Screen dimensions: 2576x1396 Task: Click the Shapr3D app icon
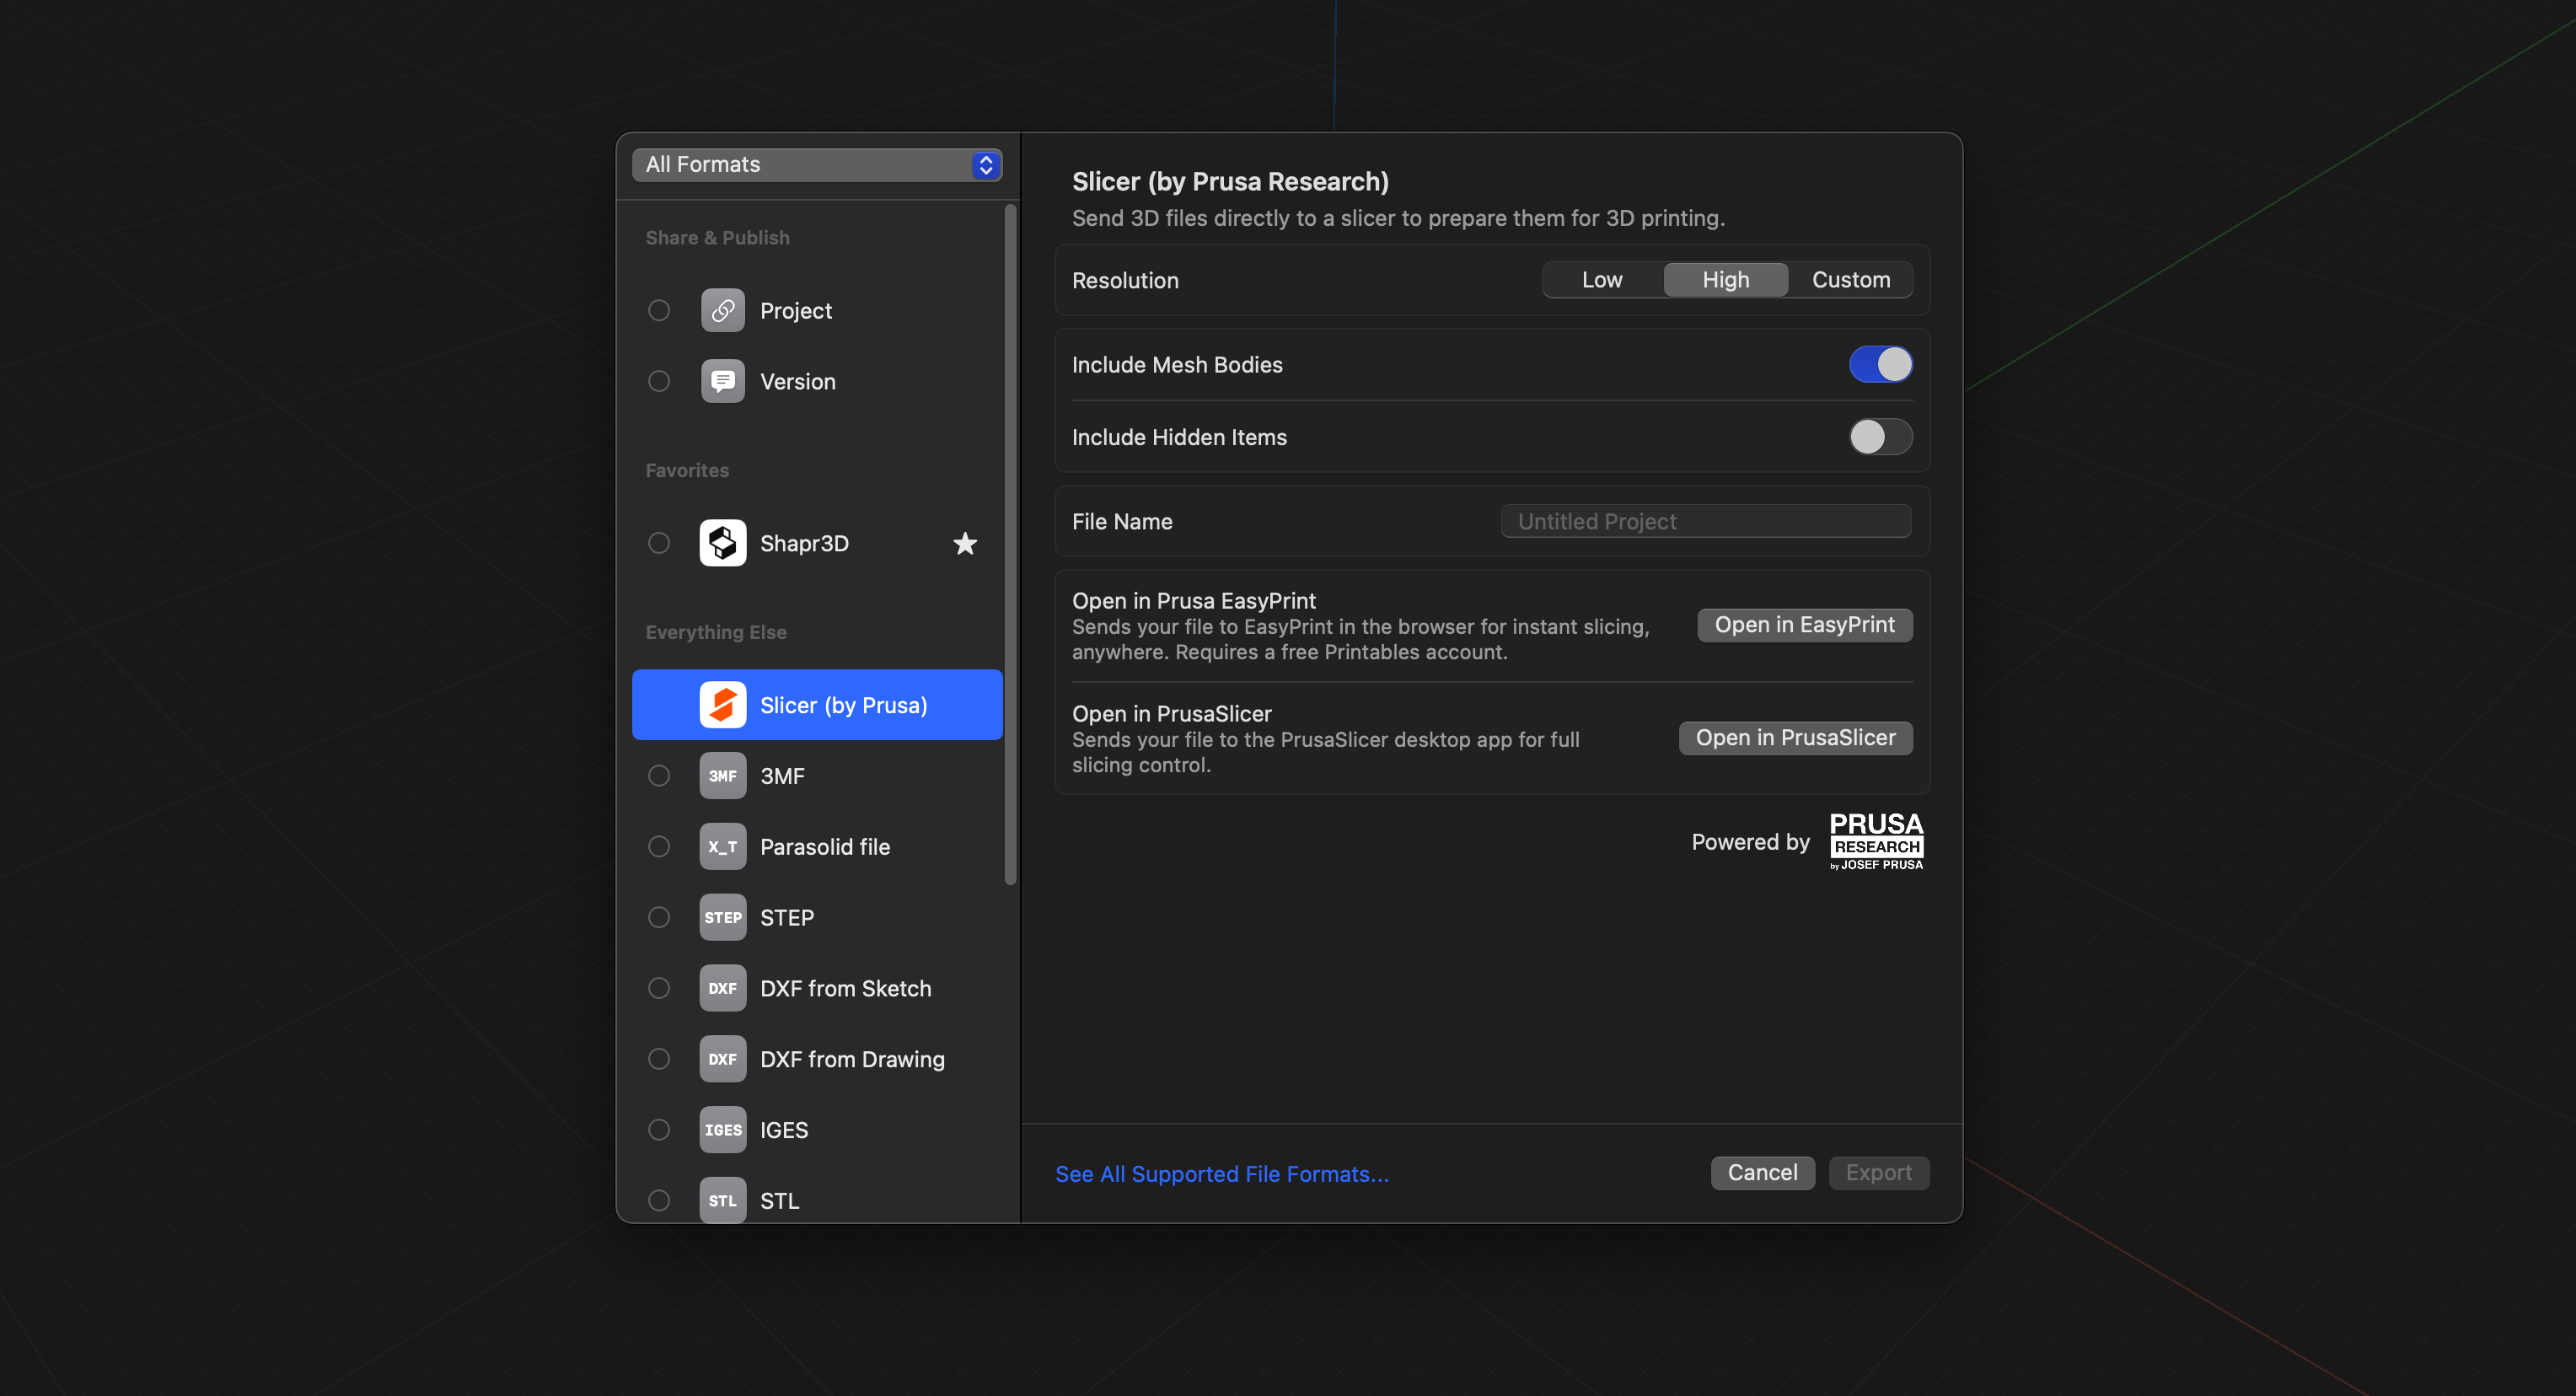722,543
